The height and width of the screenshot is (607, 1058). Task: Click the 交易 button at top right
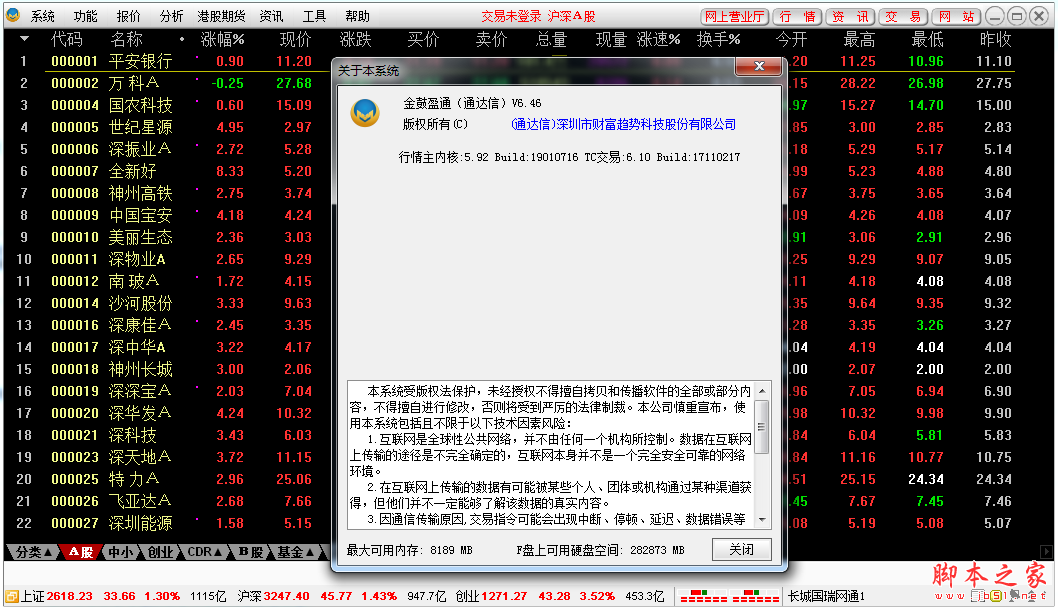point(903,16)
